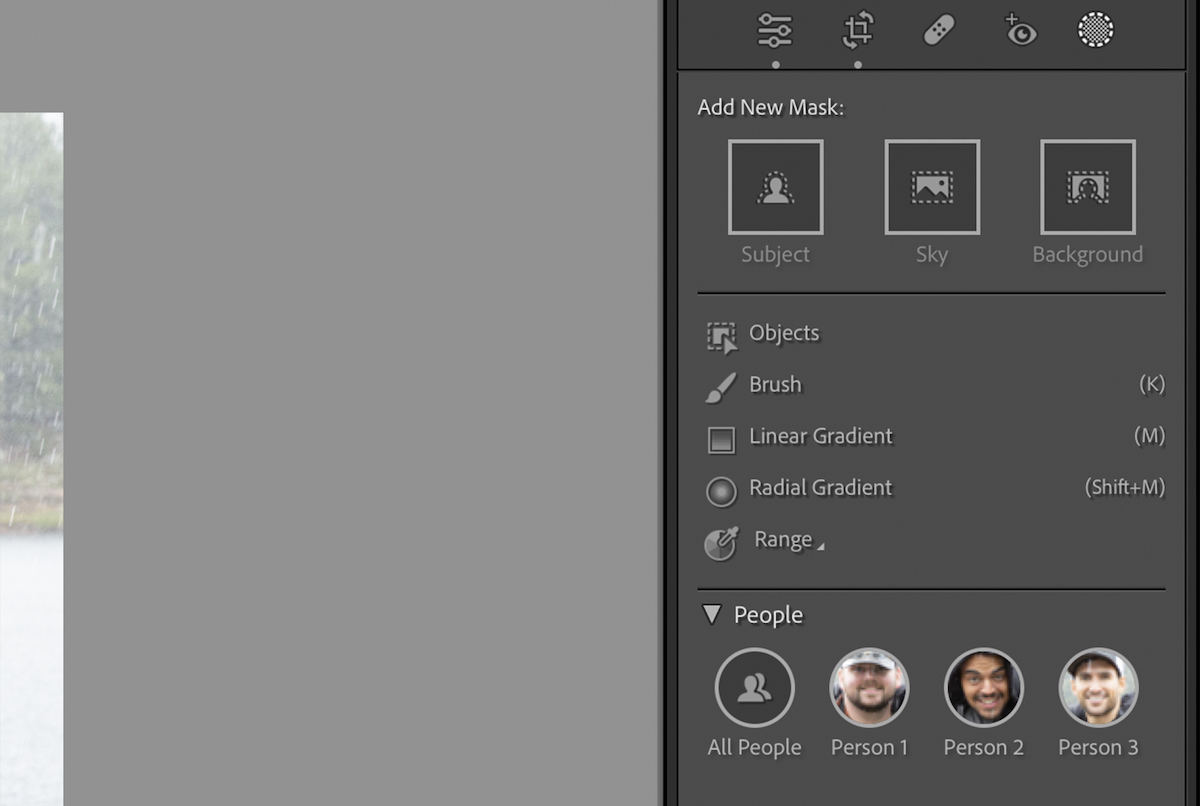
Task: Select the Radial Gradient tool
Action: point(820,489)
